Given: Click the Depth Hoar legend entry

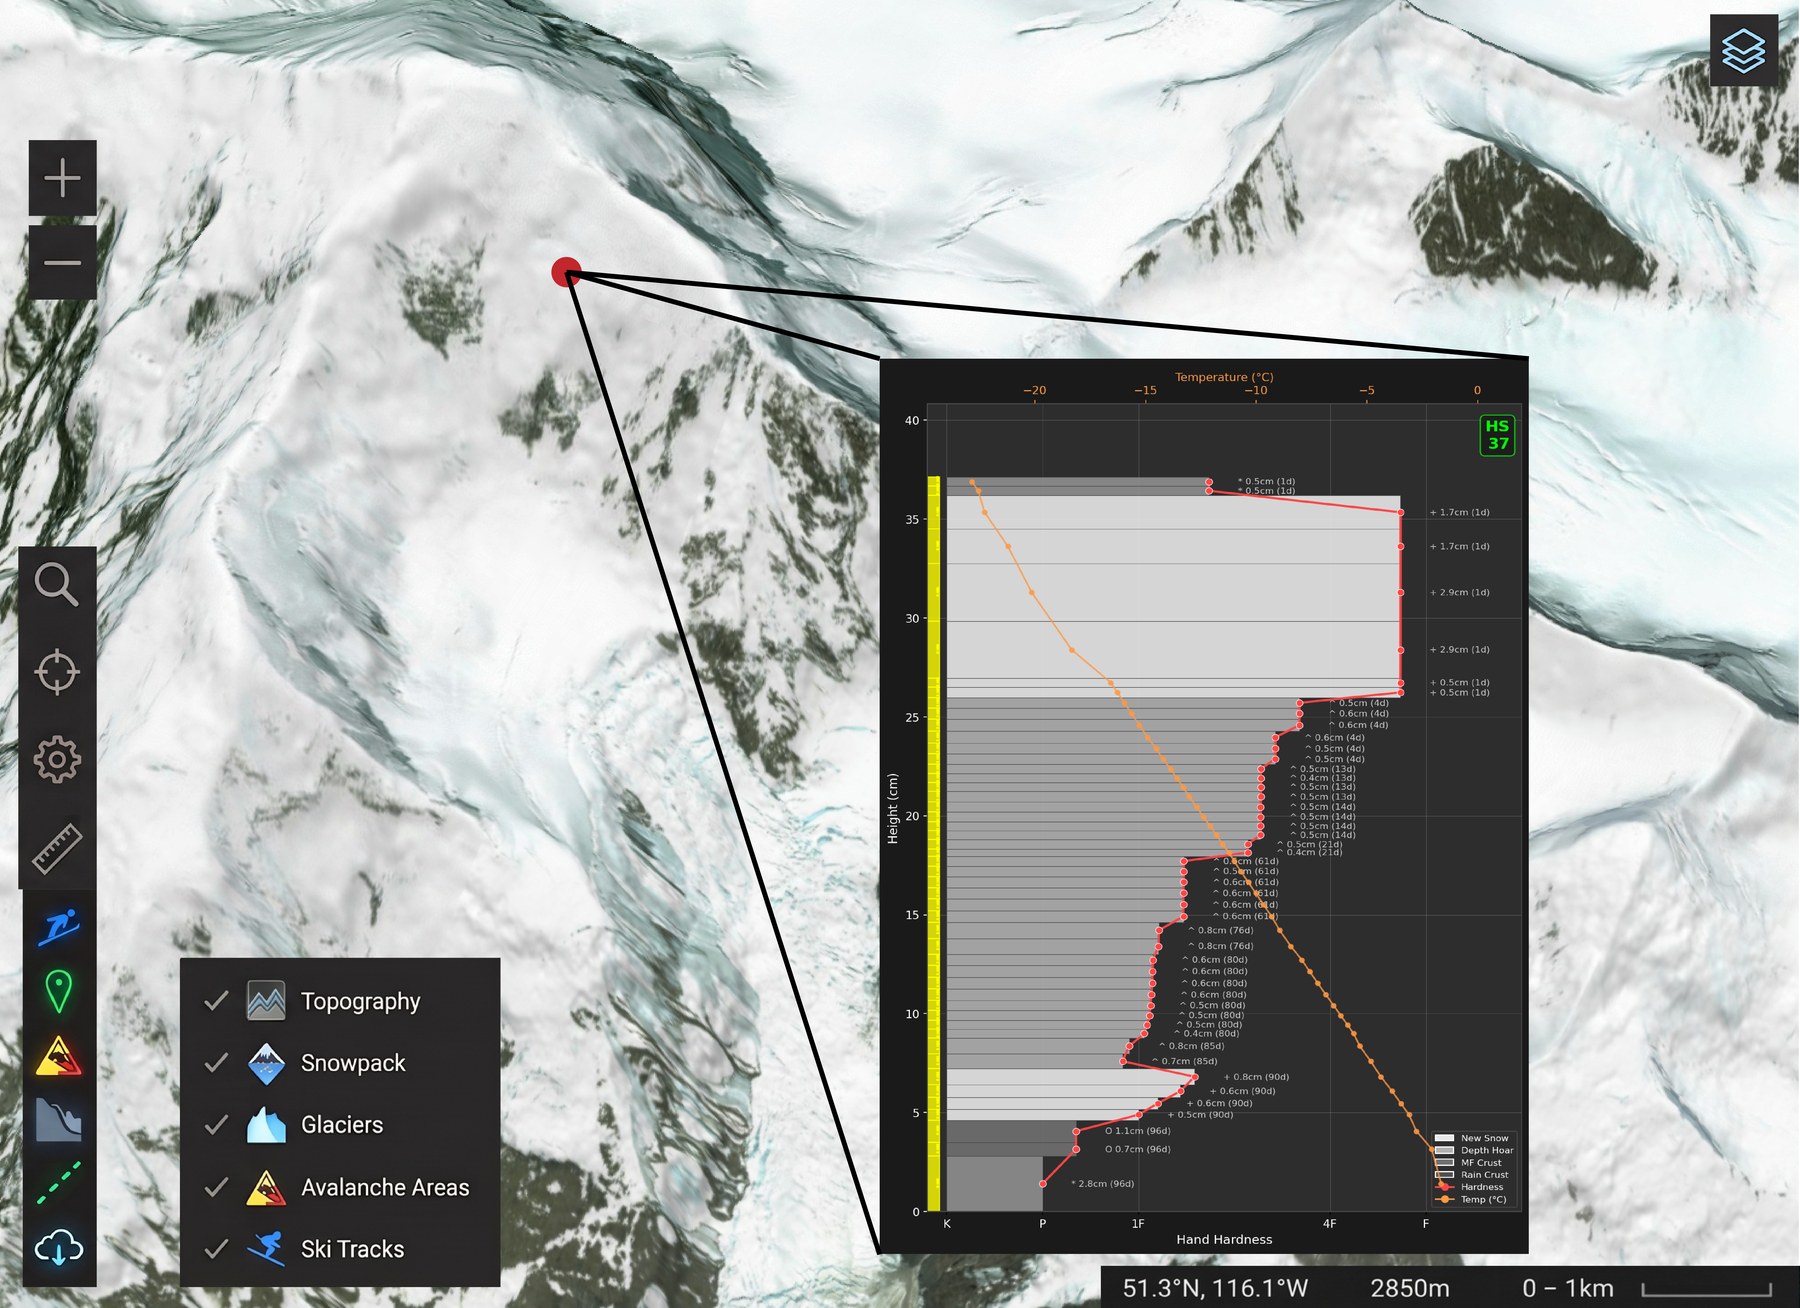Looking at the screenshot, I should pos(1474,1150).
